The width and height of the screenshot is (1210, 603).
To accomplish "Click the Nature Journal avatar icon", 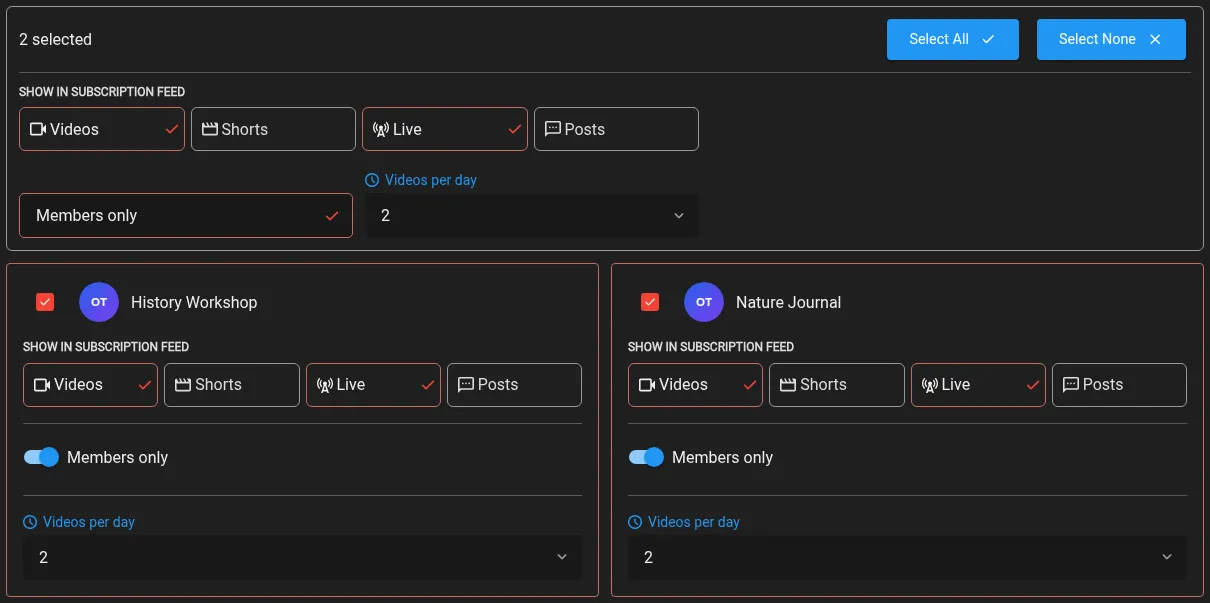I will coord(704,302).
